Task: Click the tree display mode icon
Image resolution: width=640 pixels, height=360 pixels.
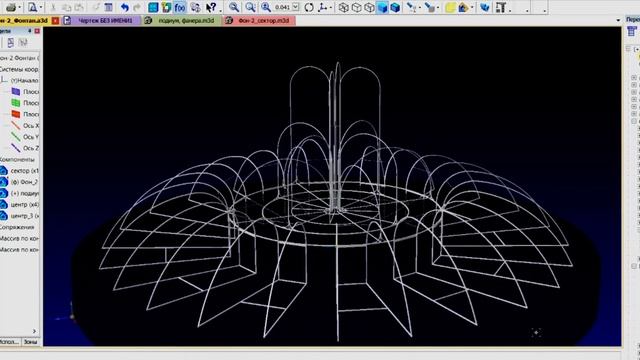Action: (11, 42)
